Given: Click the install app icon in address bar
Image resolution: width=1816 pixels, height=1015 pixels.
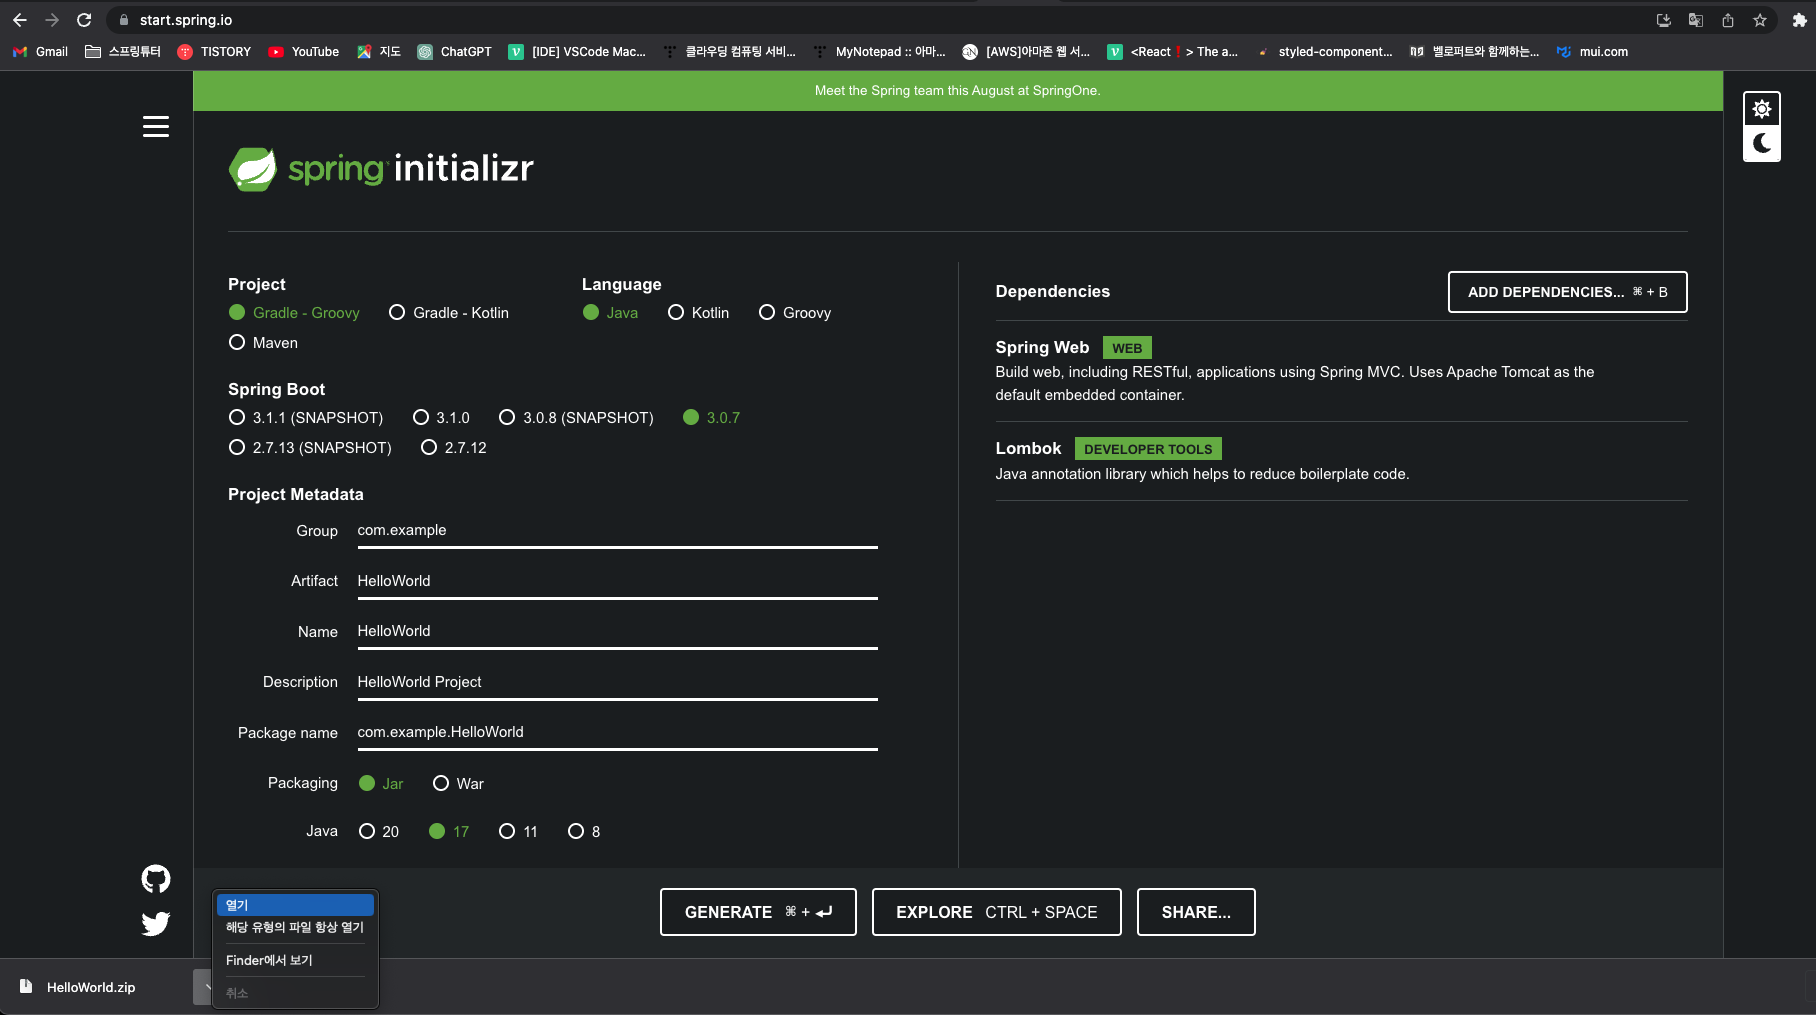Looking at the screenshot, I should [x=1664, y=20].
